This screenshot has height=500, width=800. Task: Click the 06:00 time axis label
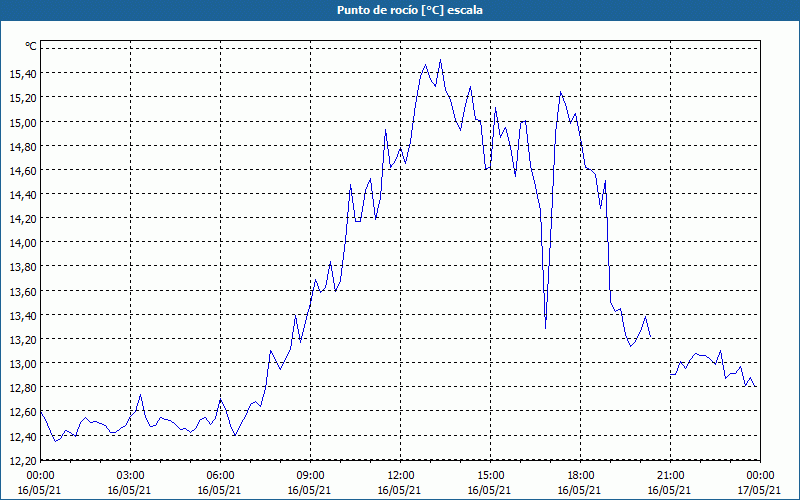(x=220, y=476)
